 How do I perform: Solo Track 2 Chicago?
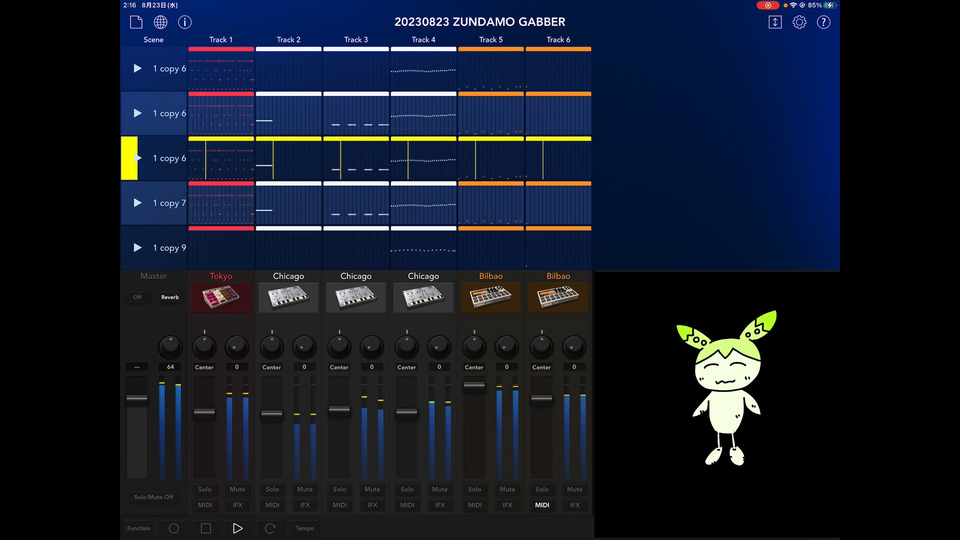click(x=272, y=489)
